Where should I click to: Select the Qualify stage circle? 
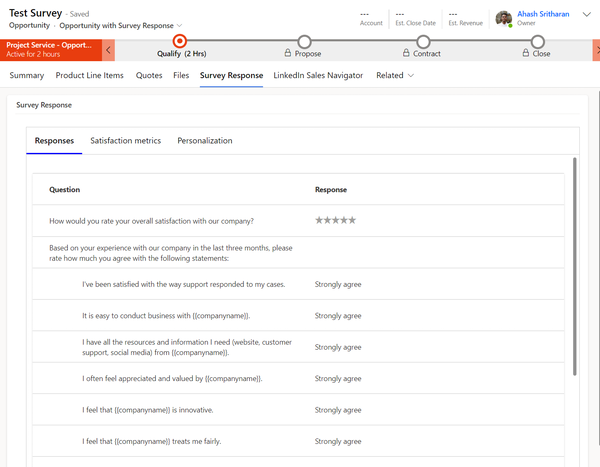coord(179,41)
